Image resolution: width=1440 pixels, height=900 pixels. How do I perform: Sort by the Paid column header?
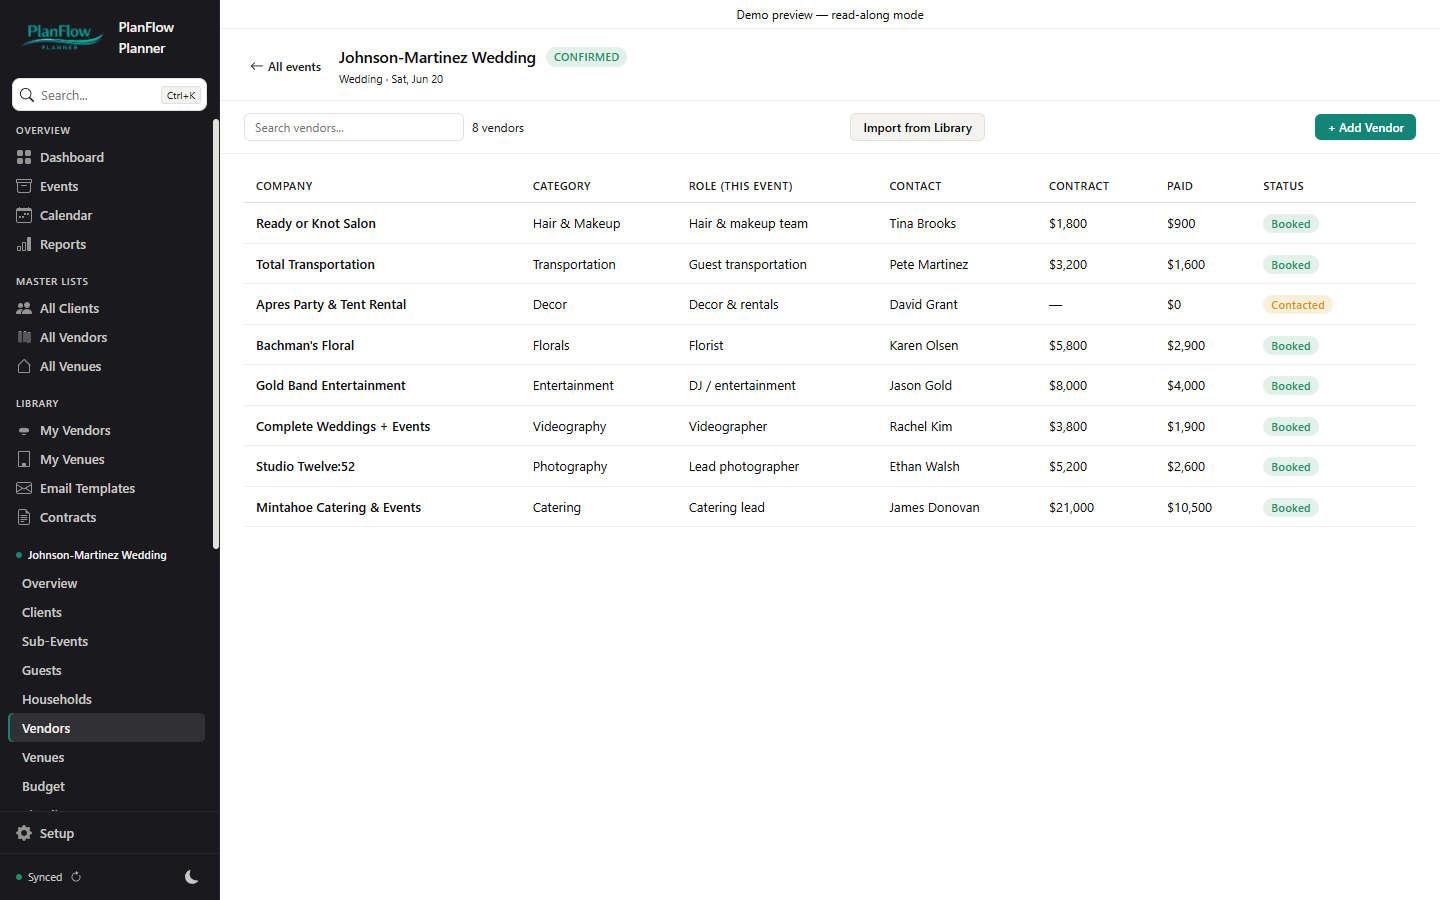(1179, 186)
